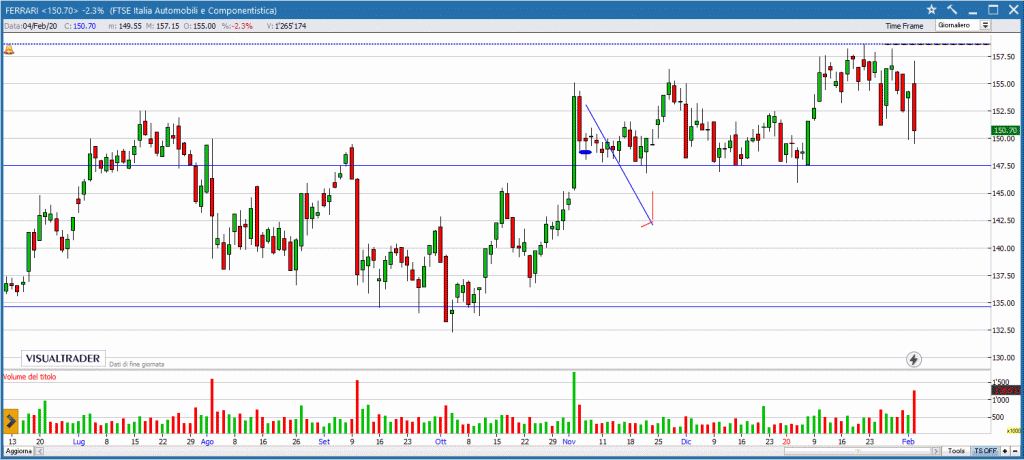Click the alert bell icon on the chart
Screen dimensions: 1024x460
click(x=9, y=50)
